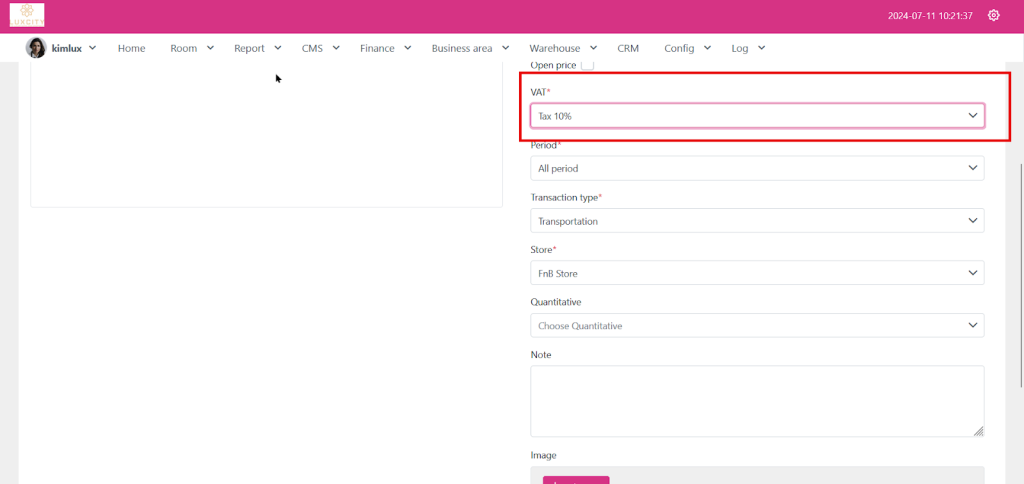
Task: Open the Choose Quantitative dropdown
Action: tap(757, 325)
